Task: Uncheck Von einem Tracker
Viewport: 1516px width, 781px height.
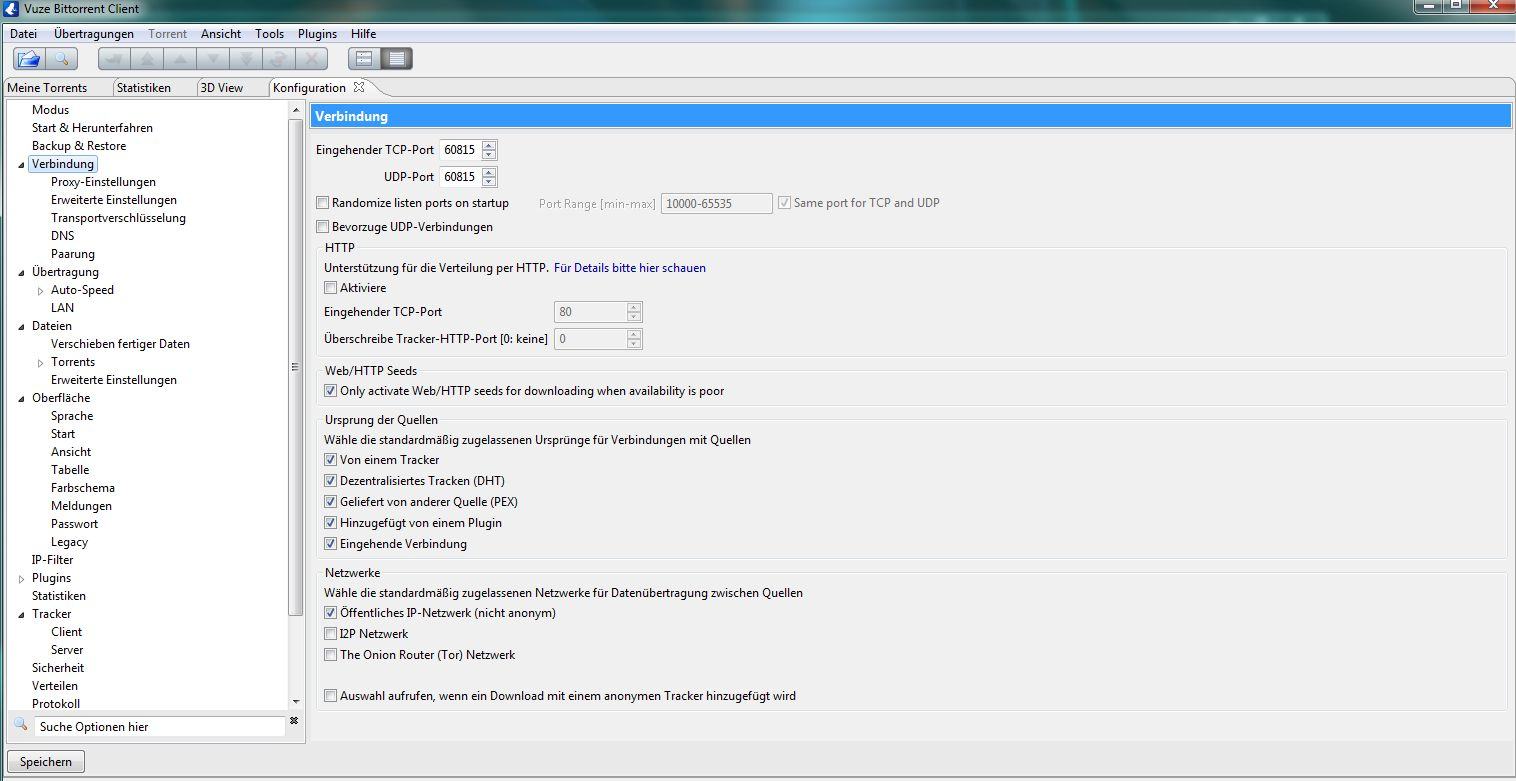Action: pos(330,460)
